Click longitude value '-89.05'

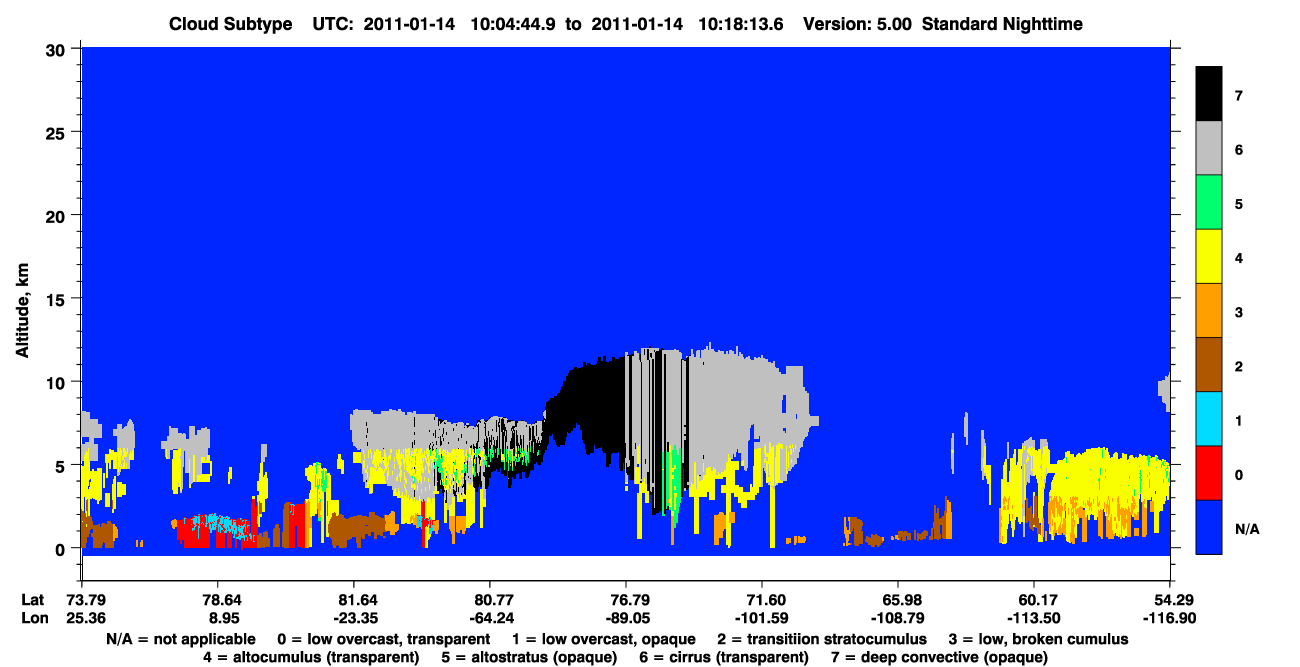626,618
